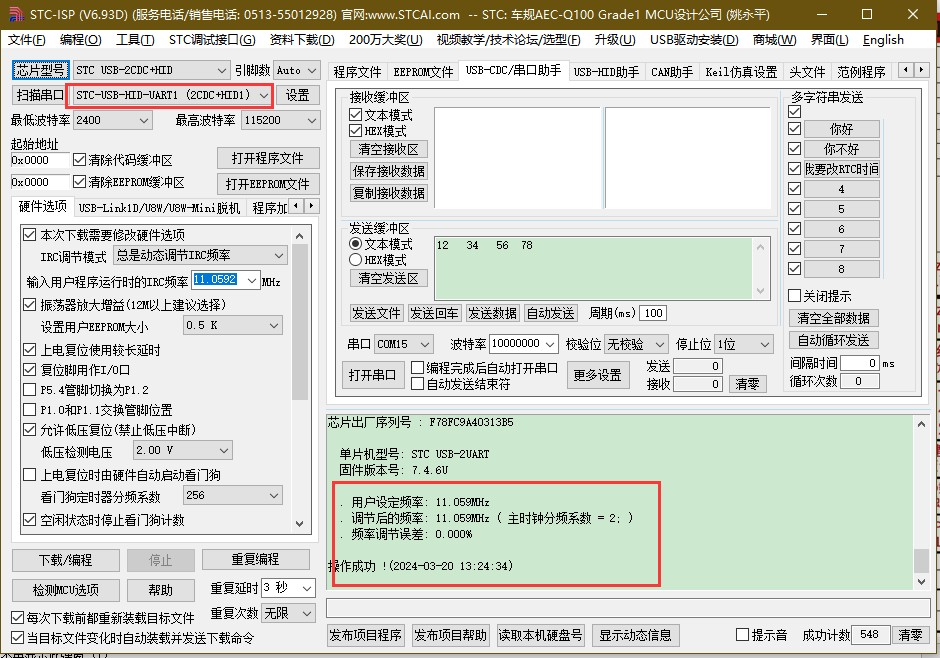Click the 周期(ms) input field
940x658 pixels.
[653, 313]
